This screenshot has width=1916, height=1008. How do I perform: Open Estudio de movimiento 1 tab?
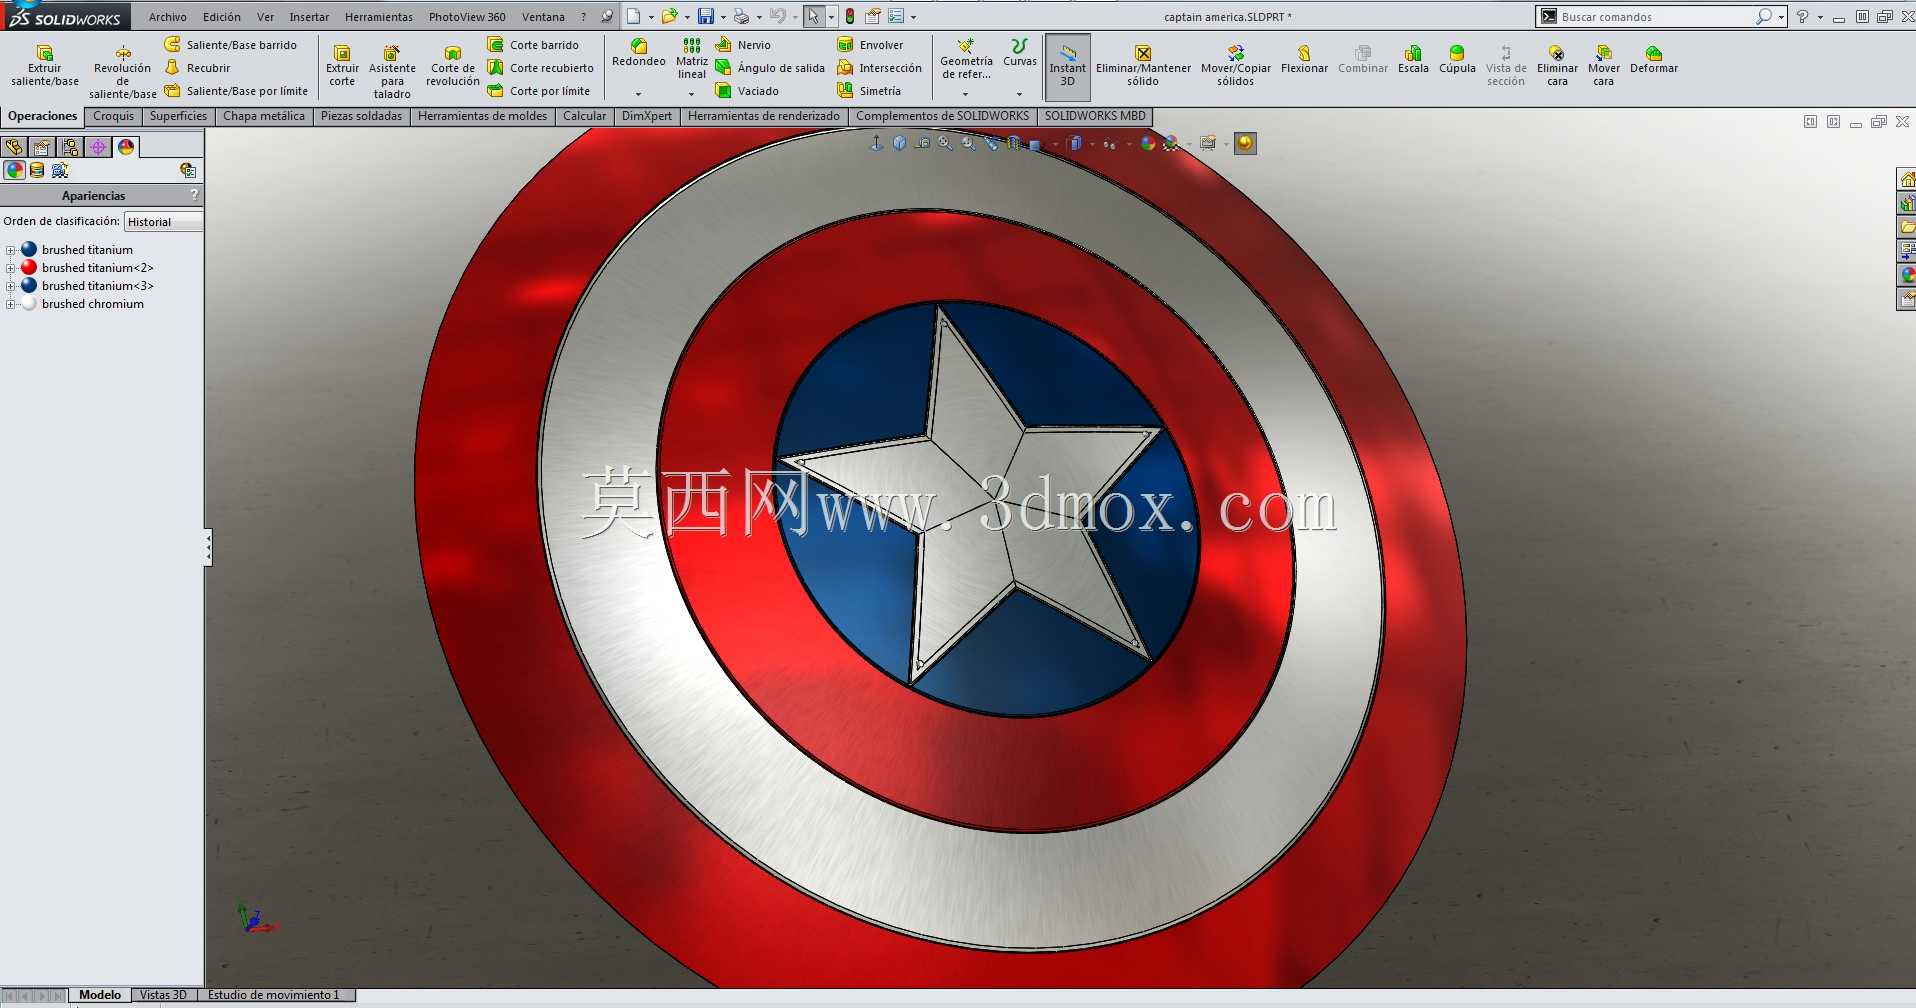click(x=274, y=995)
